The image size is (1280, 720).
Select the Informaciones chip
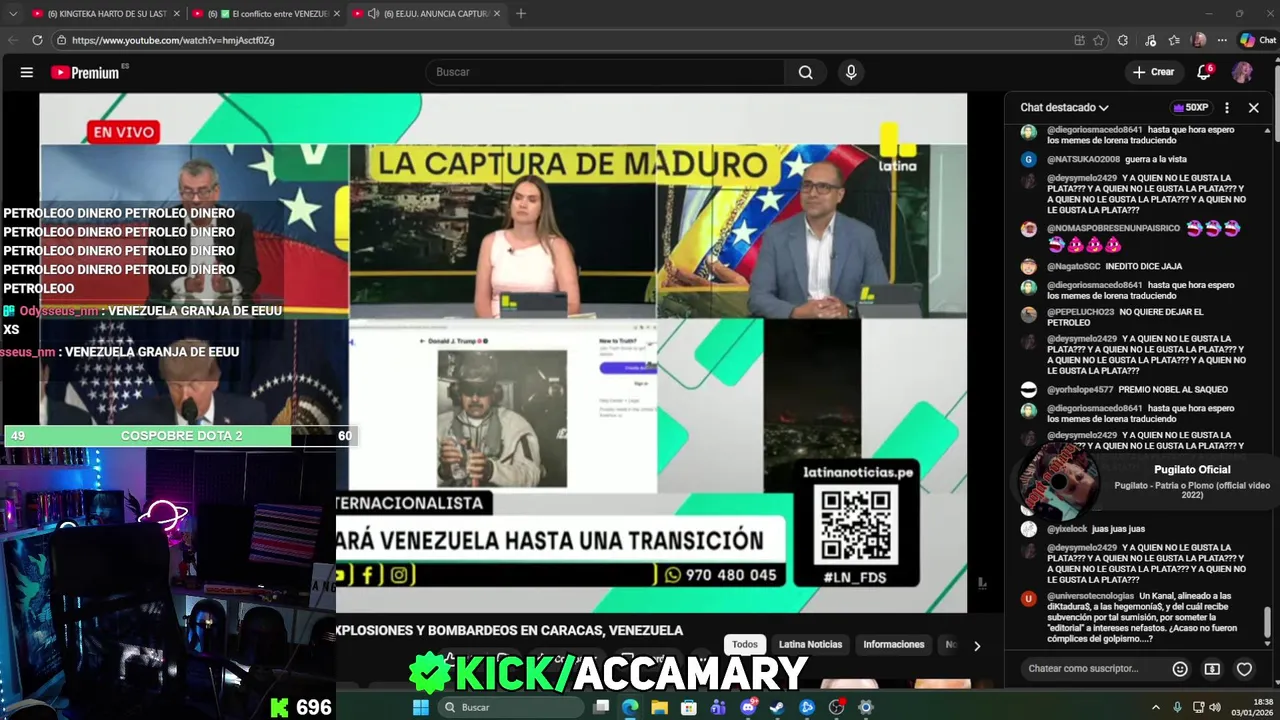pos(894,645)
